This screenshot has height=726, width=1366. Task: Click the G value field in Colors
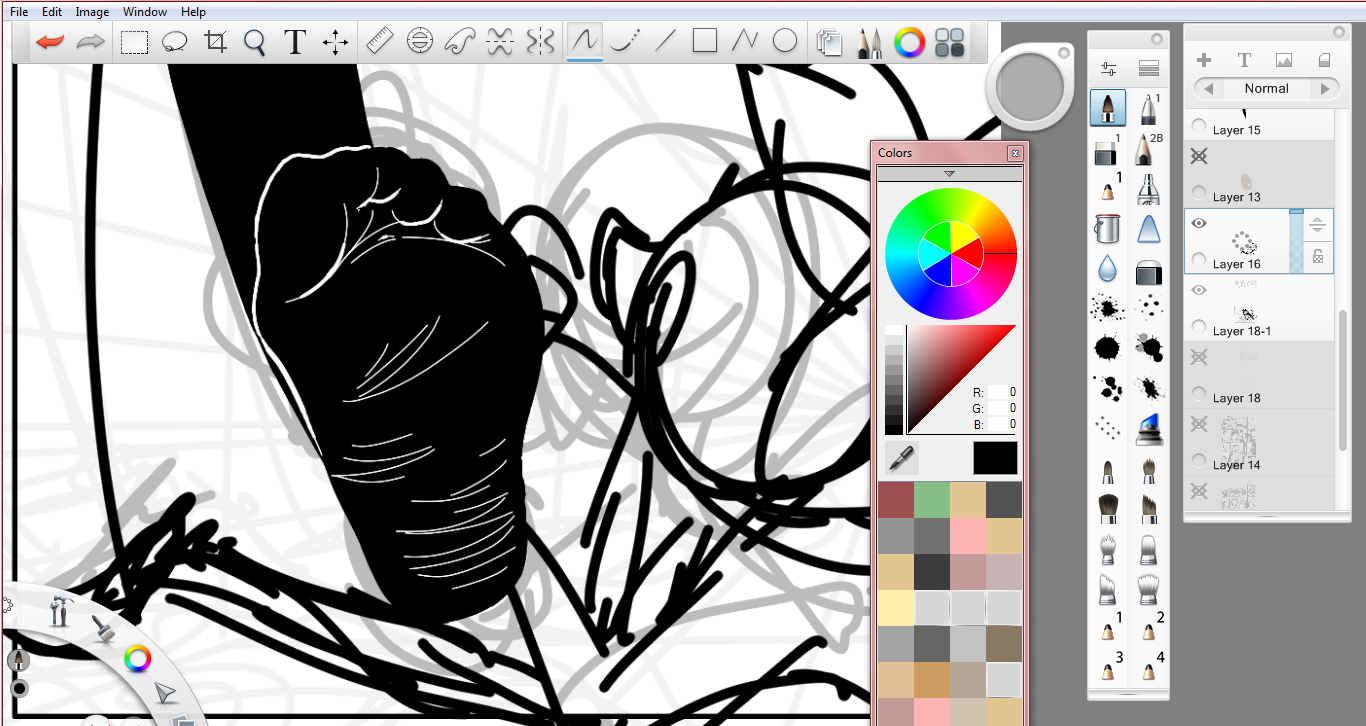[x=1003, y=408]
